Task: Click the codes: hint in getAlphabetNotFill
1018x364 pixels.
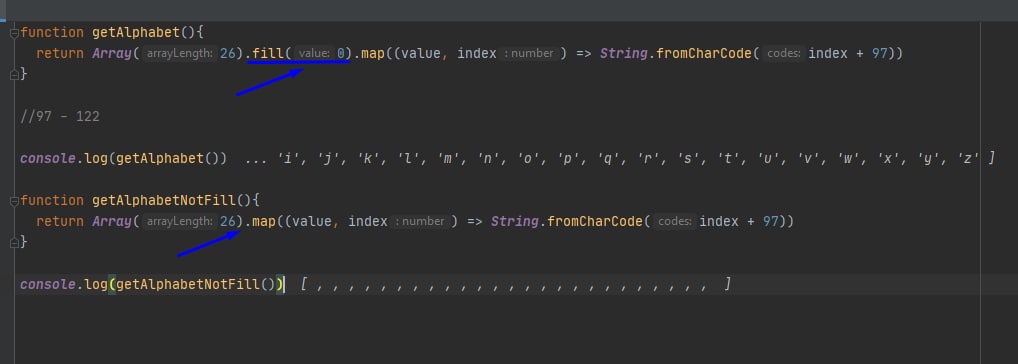Action: tap(675, 221)
